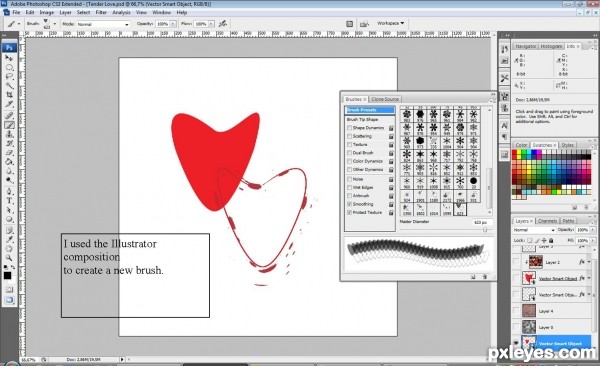Expand Layer 2 effects arrow
This screenshot has height=366, width=600.
point(590,262)
